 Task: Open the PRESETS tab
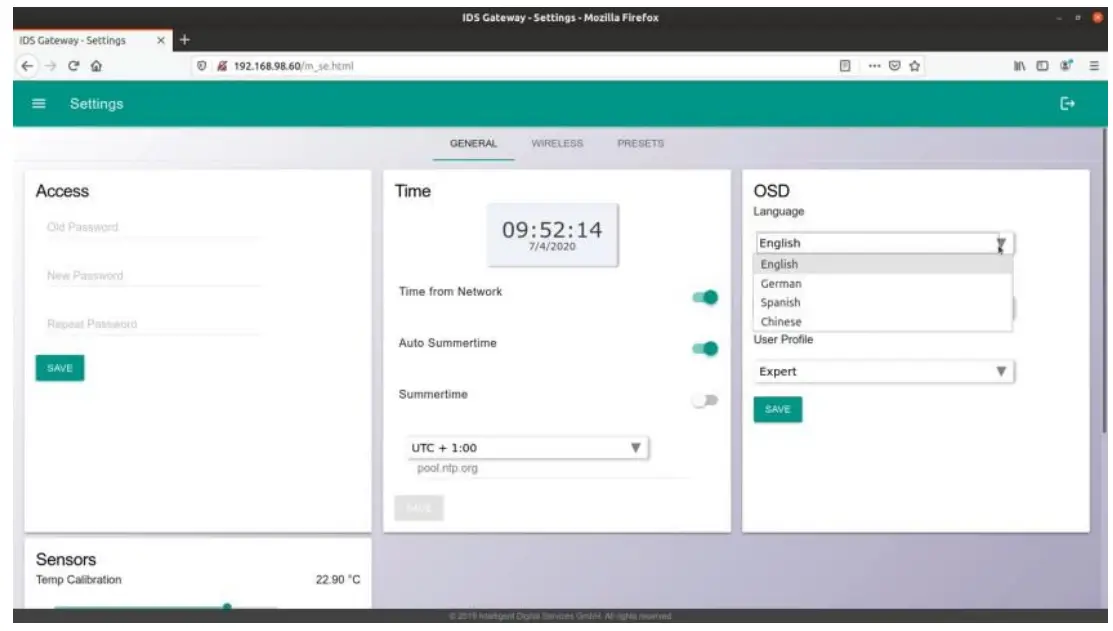pyautogui.click(x=638, y=143)
